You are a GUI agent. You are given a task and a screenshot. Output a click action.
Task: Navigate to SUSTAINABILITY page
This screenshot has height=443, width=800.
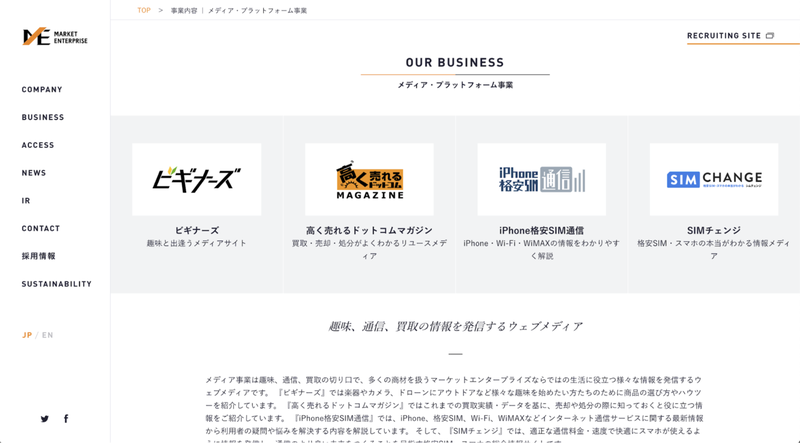click(57, 285)
